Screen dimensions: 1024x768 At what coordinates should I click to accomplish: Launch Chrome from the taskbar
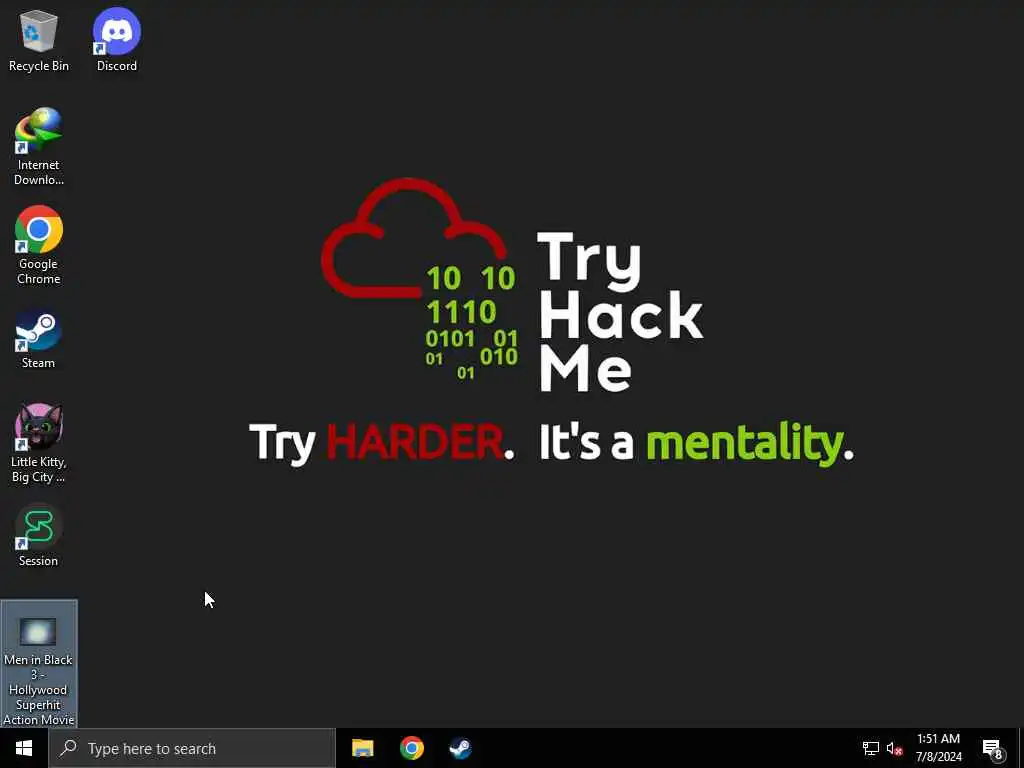(411, 748)
